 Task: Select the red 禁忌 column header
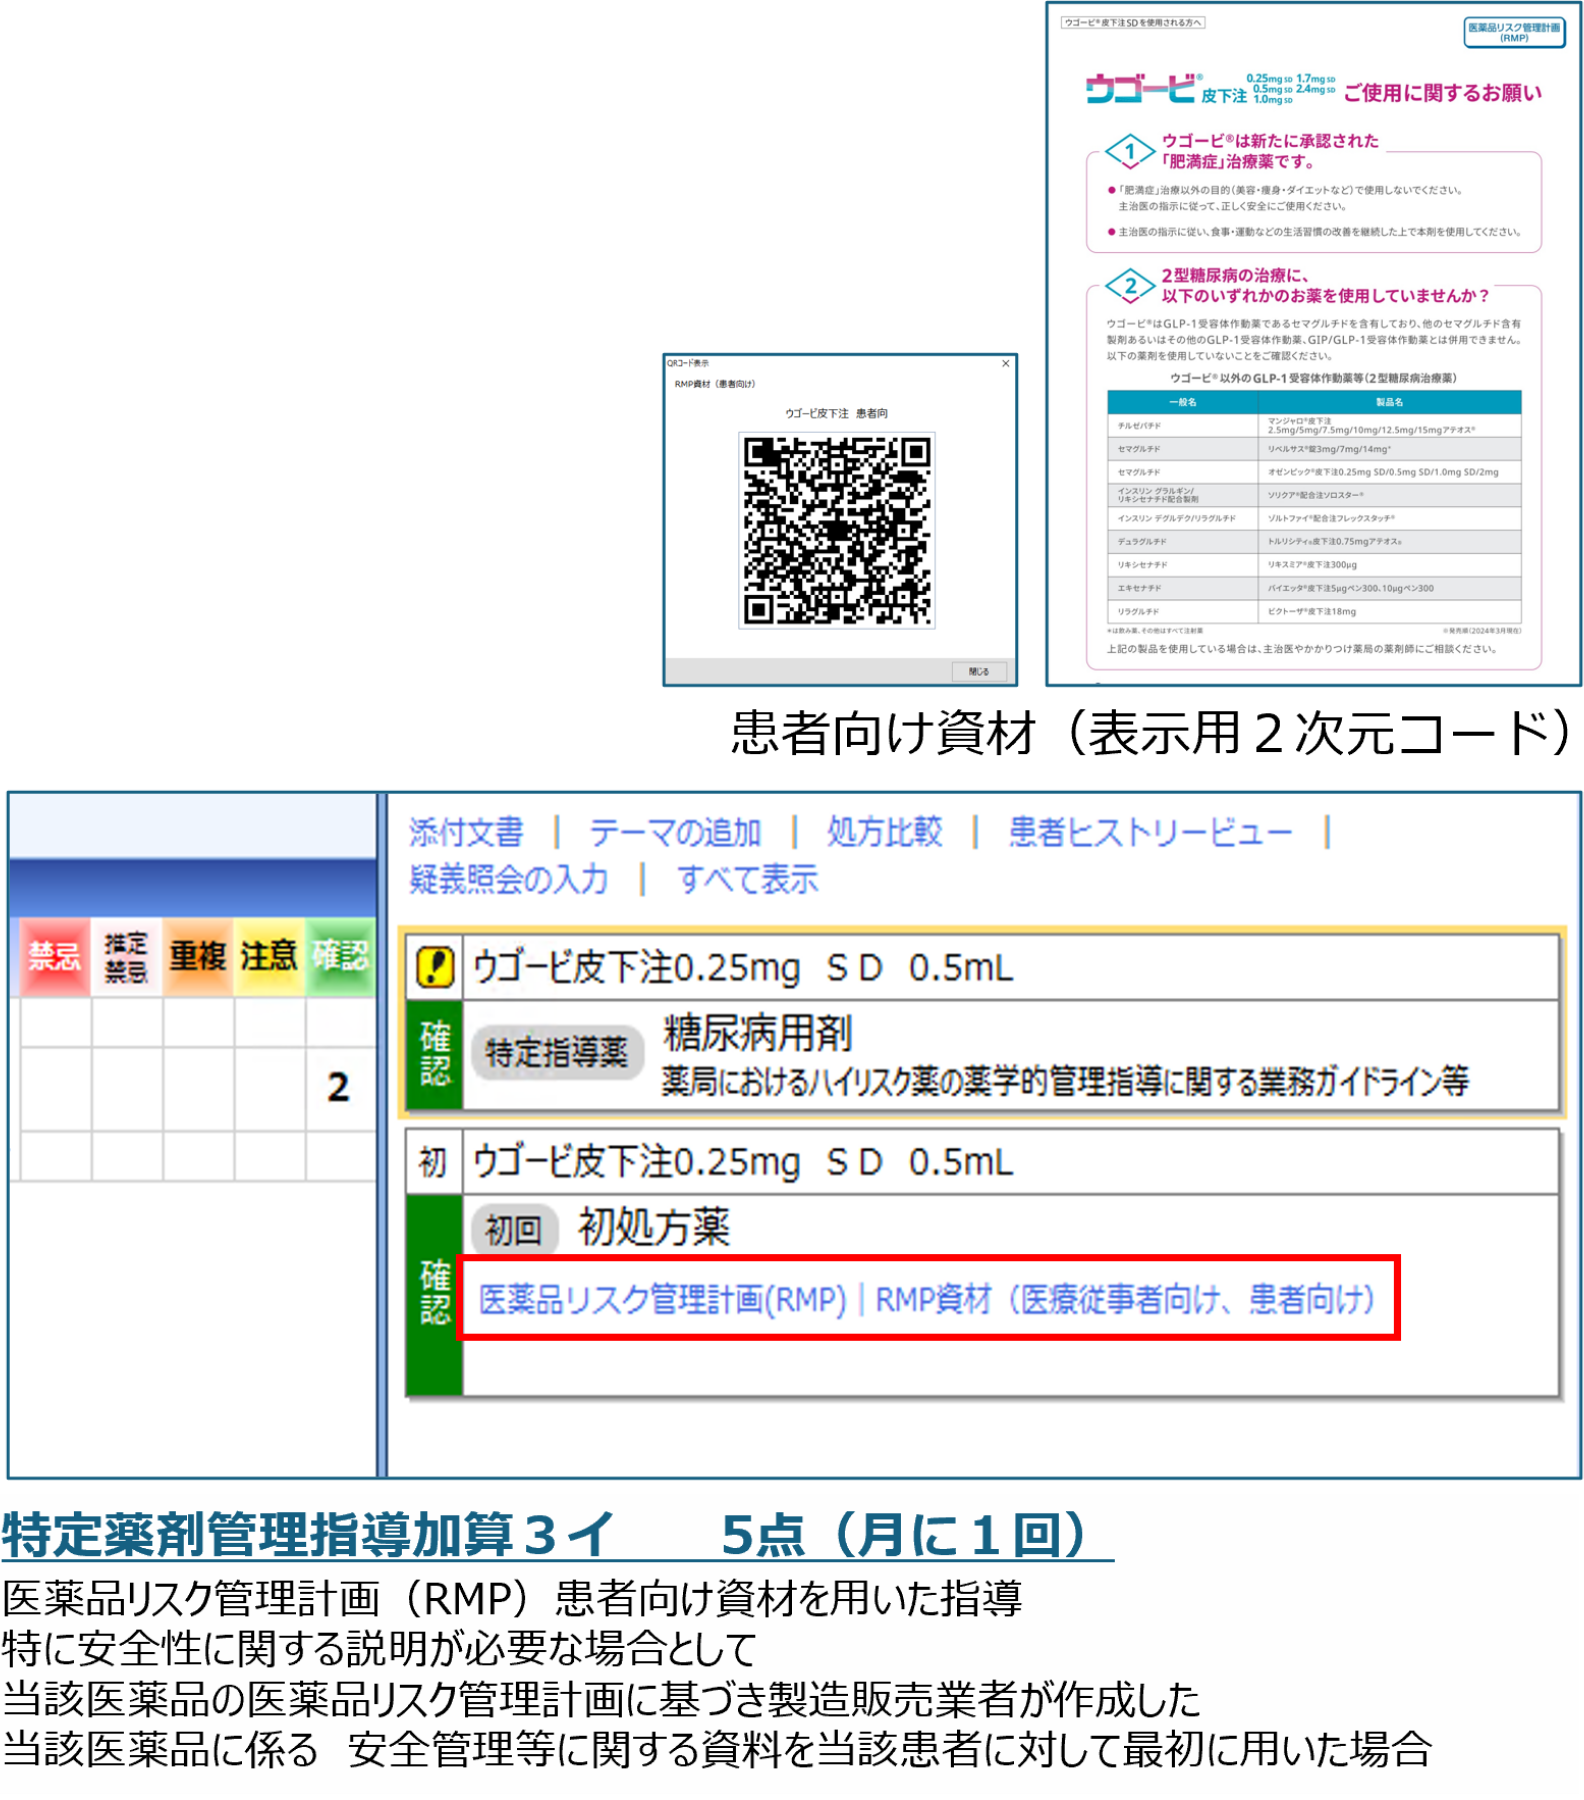pyautogui.click(x=54, y=957)
